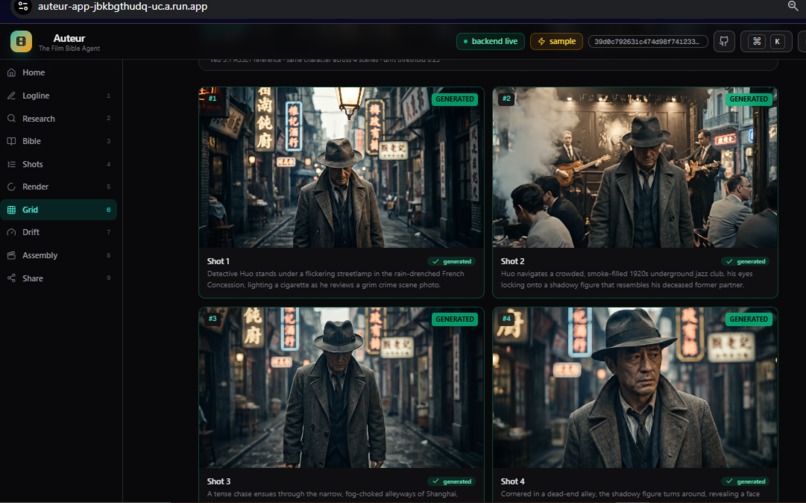Click the GENERATED badge on shot #3
Viewport: 806px width, 503px height.
[454, 319]
